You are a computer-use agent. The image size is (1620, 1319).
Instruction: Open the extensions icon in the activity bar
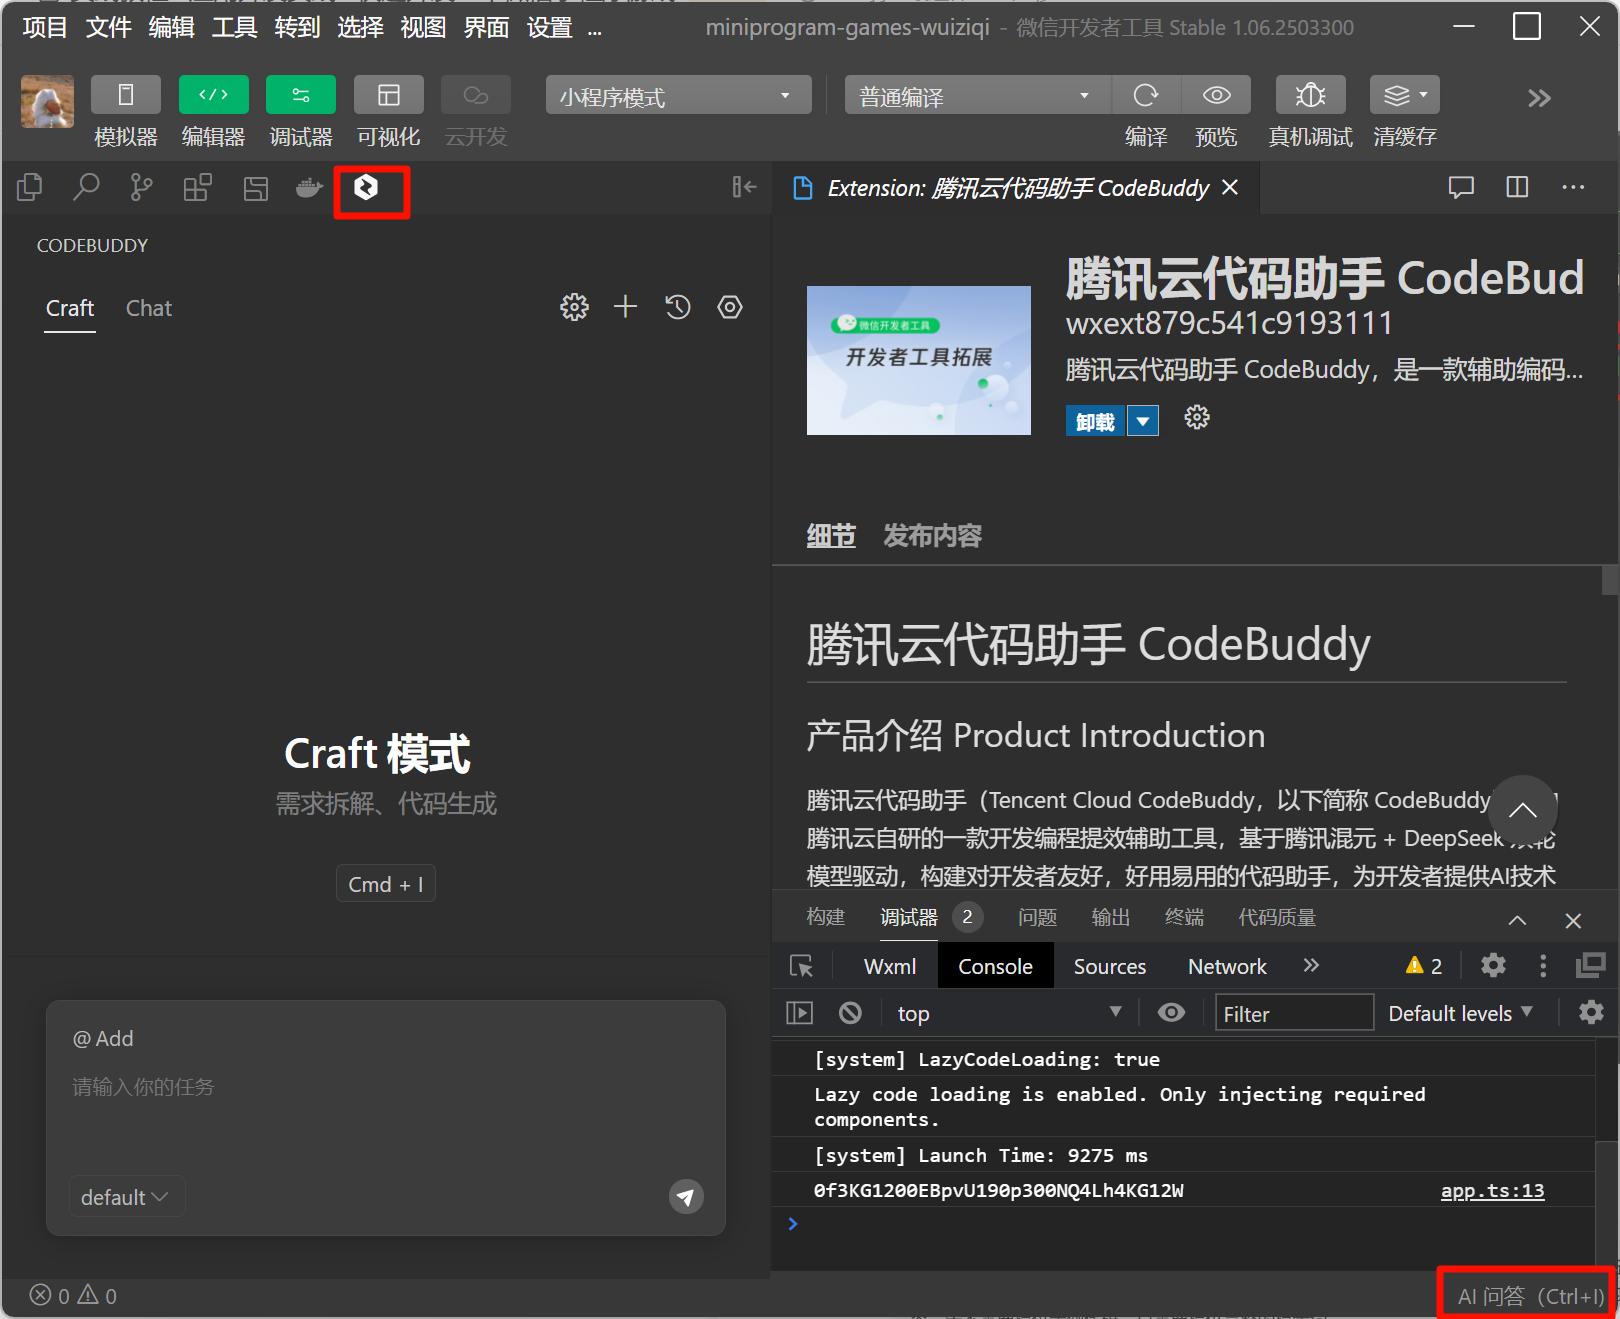point(197,188)
